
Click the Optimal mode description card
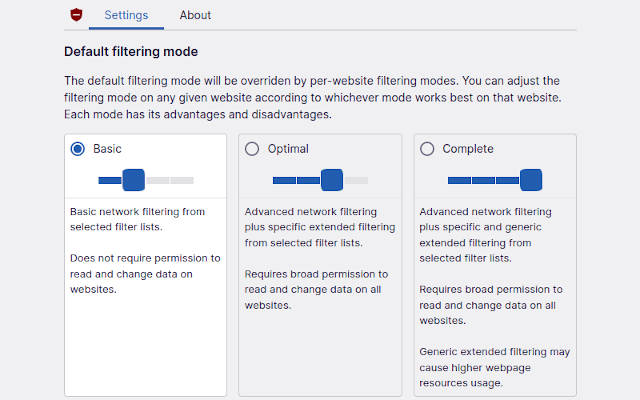coord(320,265)
